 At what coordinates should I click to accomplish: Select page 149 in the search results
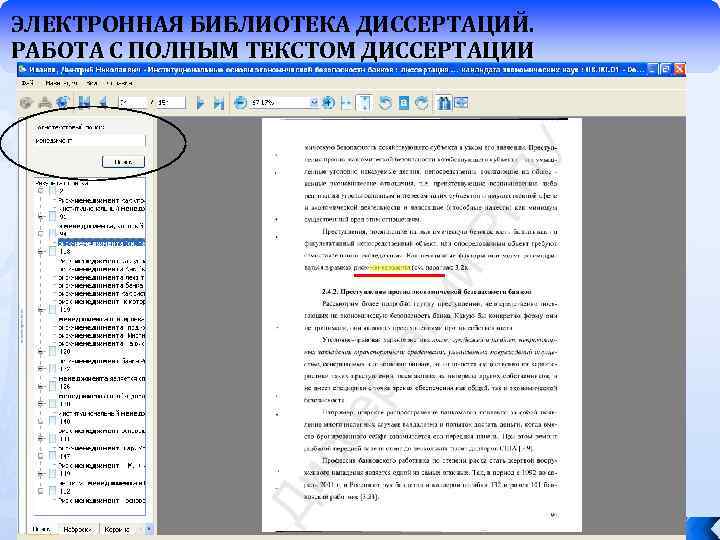pyautogui.click(x=65, y=473)
